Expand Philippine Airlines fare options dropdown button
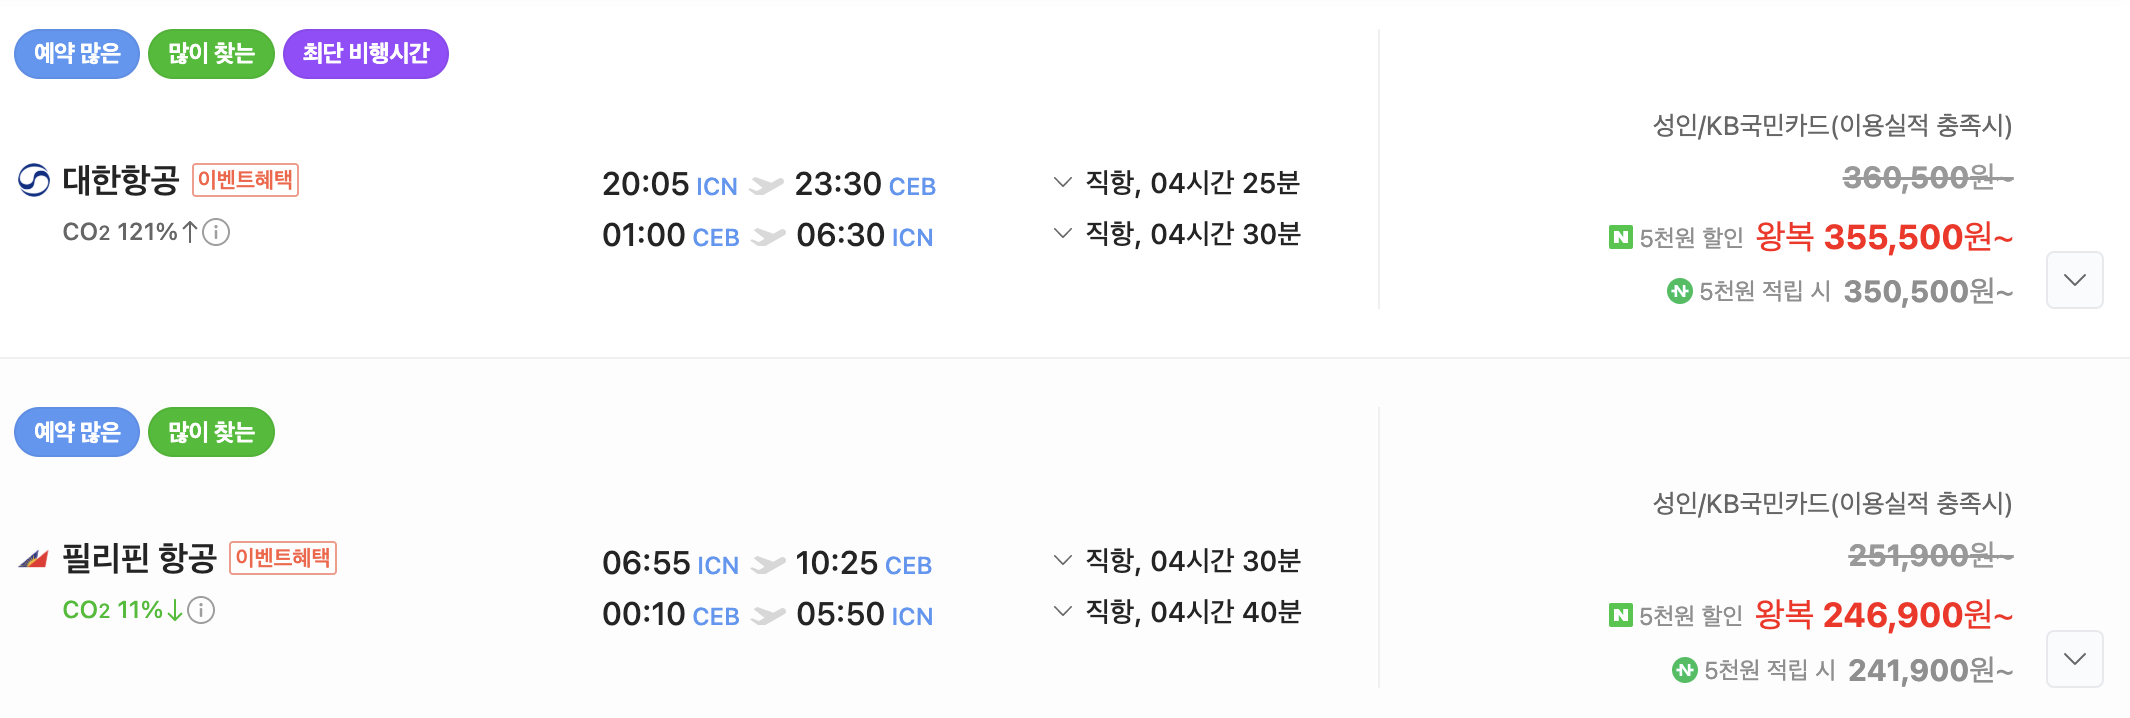2130x718 pixels. pos(2075,659)
